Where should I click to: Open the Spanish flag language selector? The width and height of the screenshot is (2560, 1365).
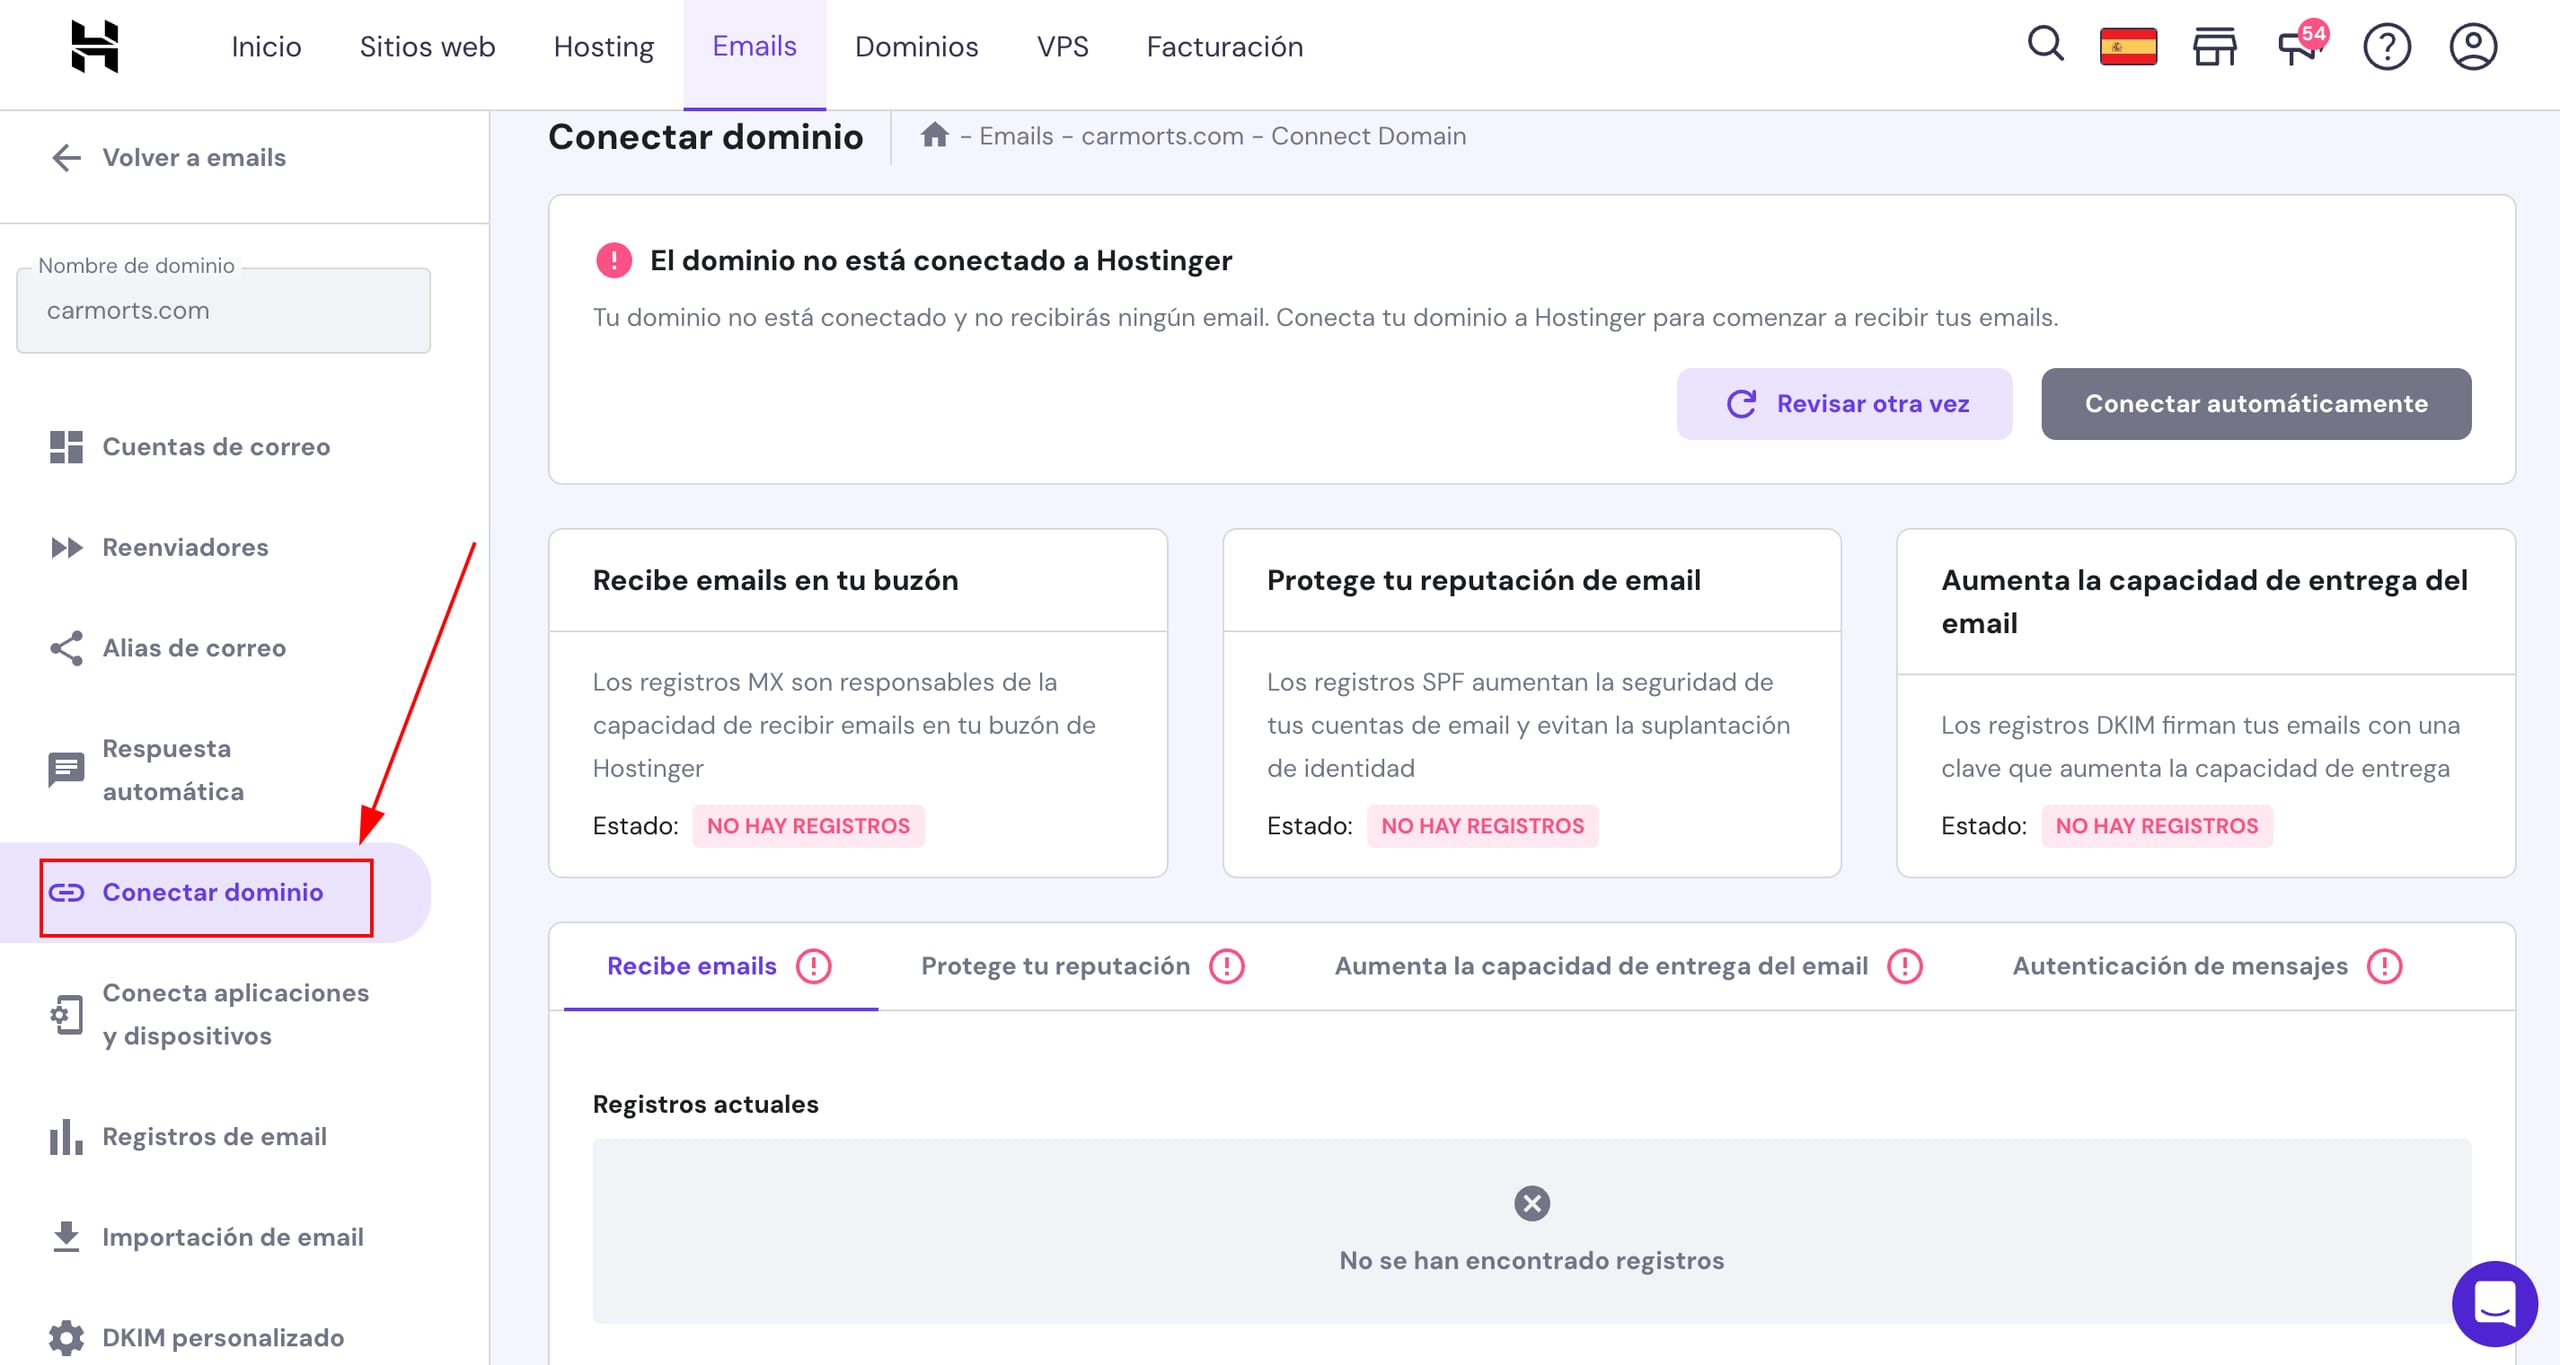click(x=2128, y=47)
